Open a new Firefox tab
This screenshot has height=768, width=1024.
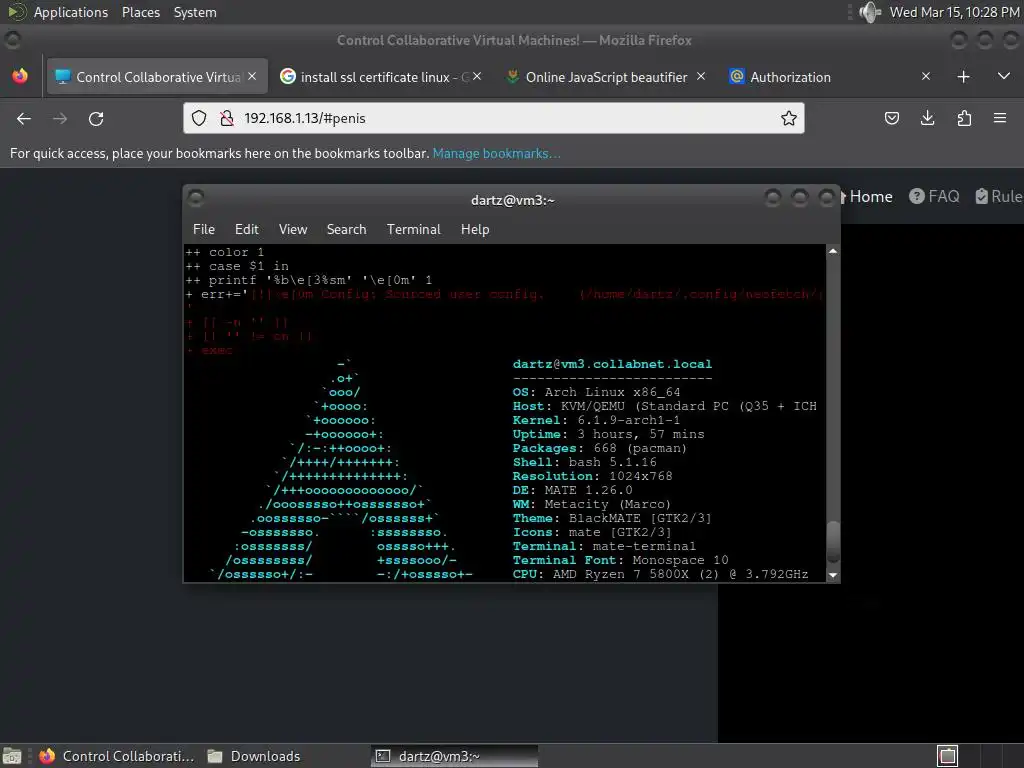coord(963,77)
